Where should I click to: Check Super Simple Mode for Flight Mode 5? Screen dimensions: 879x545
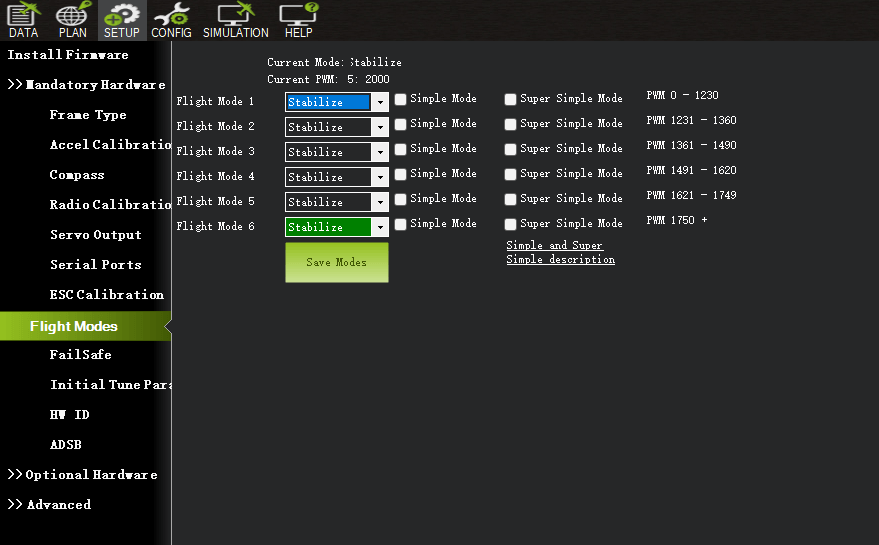click(511, 199)
